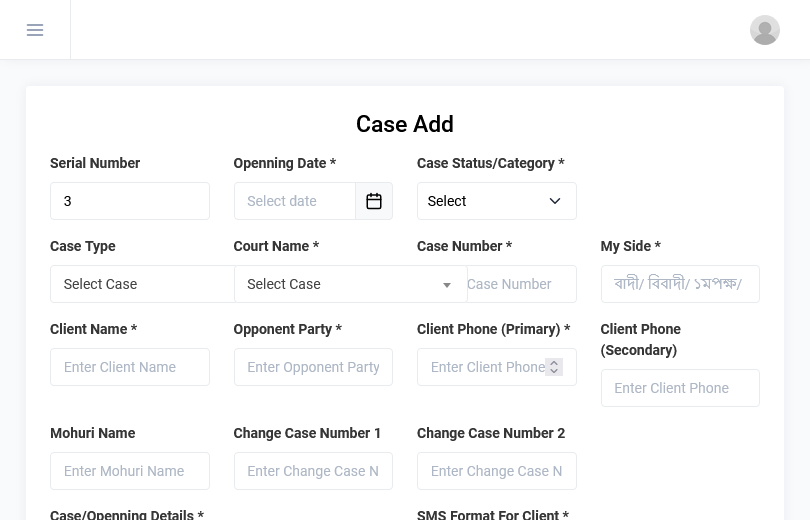Image resolution: width=810 pixels, height=520 pixels.
Task: Select the My Side text field
Action: coord(680,284)
